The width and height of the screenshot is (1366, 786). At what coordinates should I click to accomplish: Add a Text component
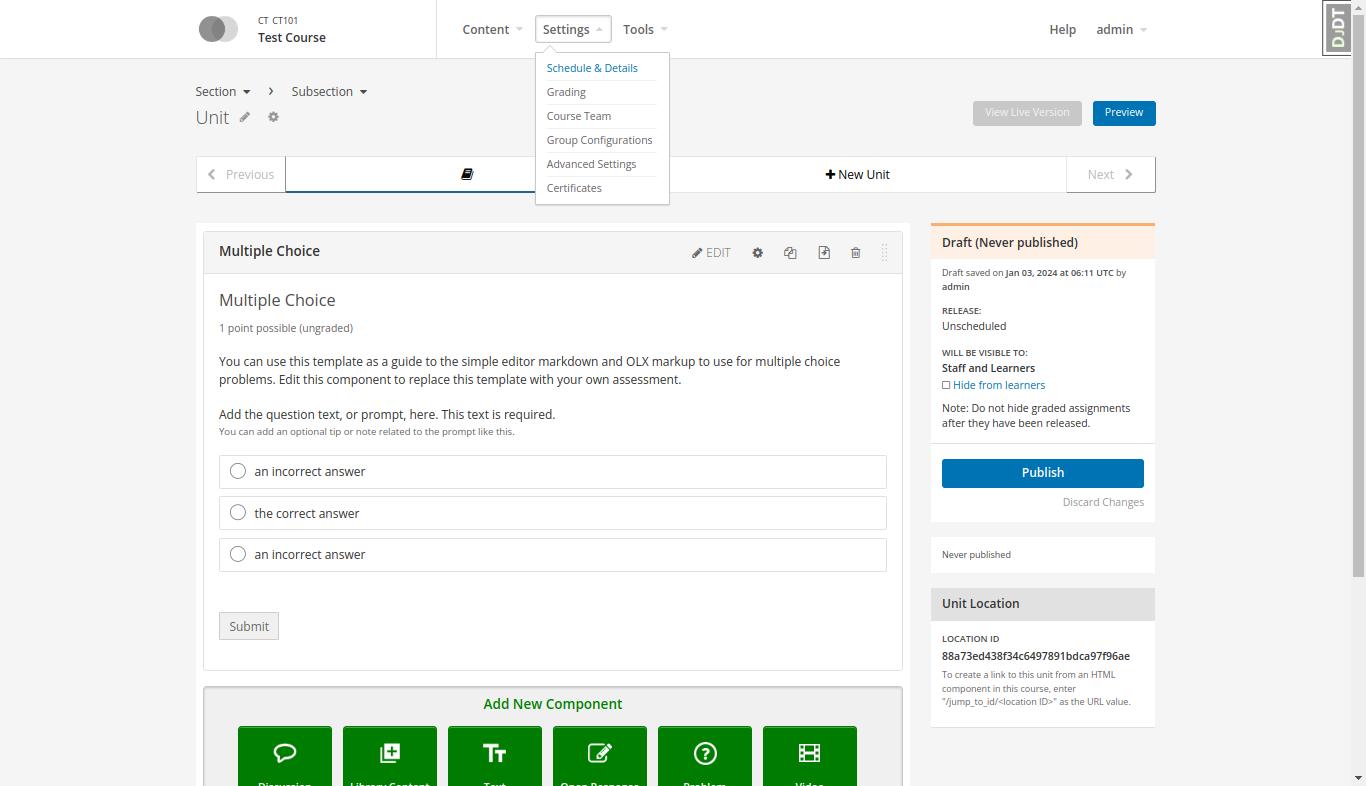(495, 757)
